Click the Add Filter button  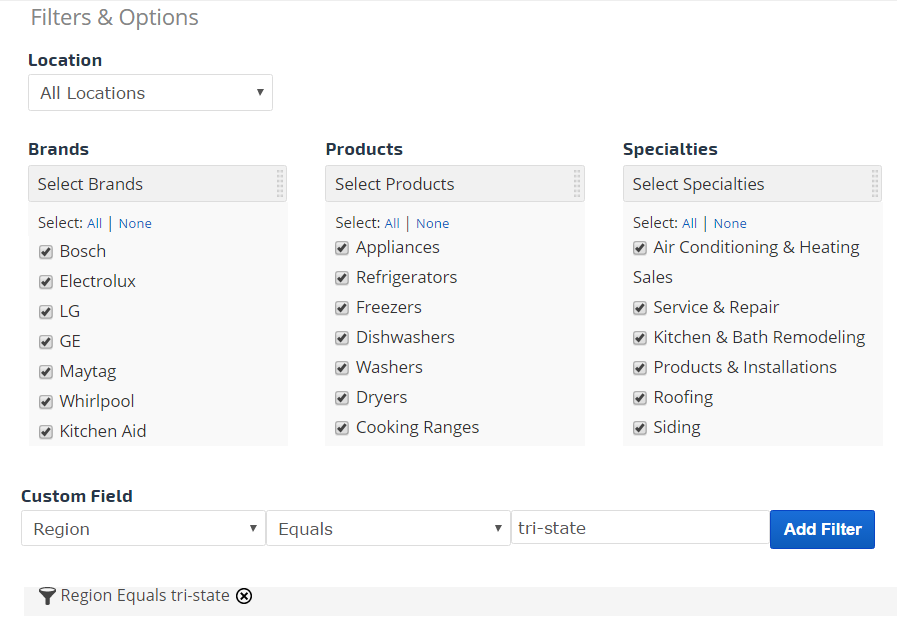pyautogui.click(x=822, y=529)
